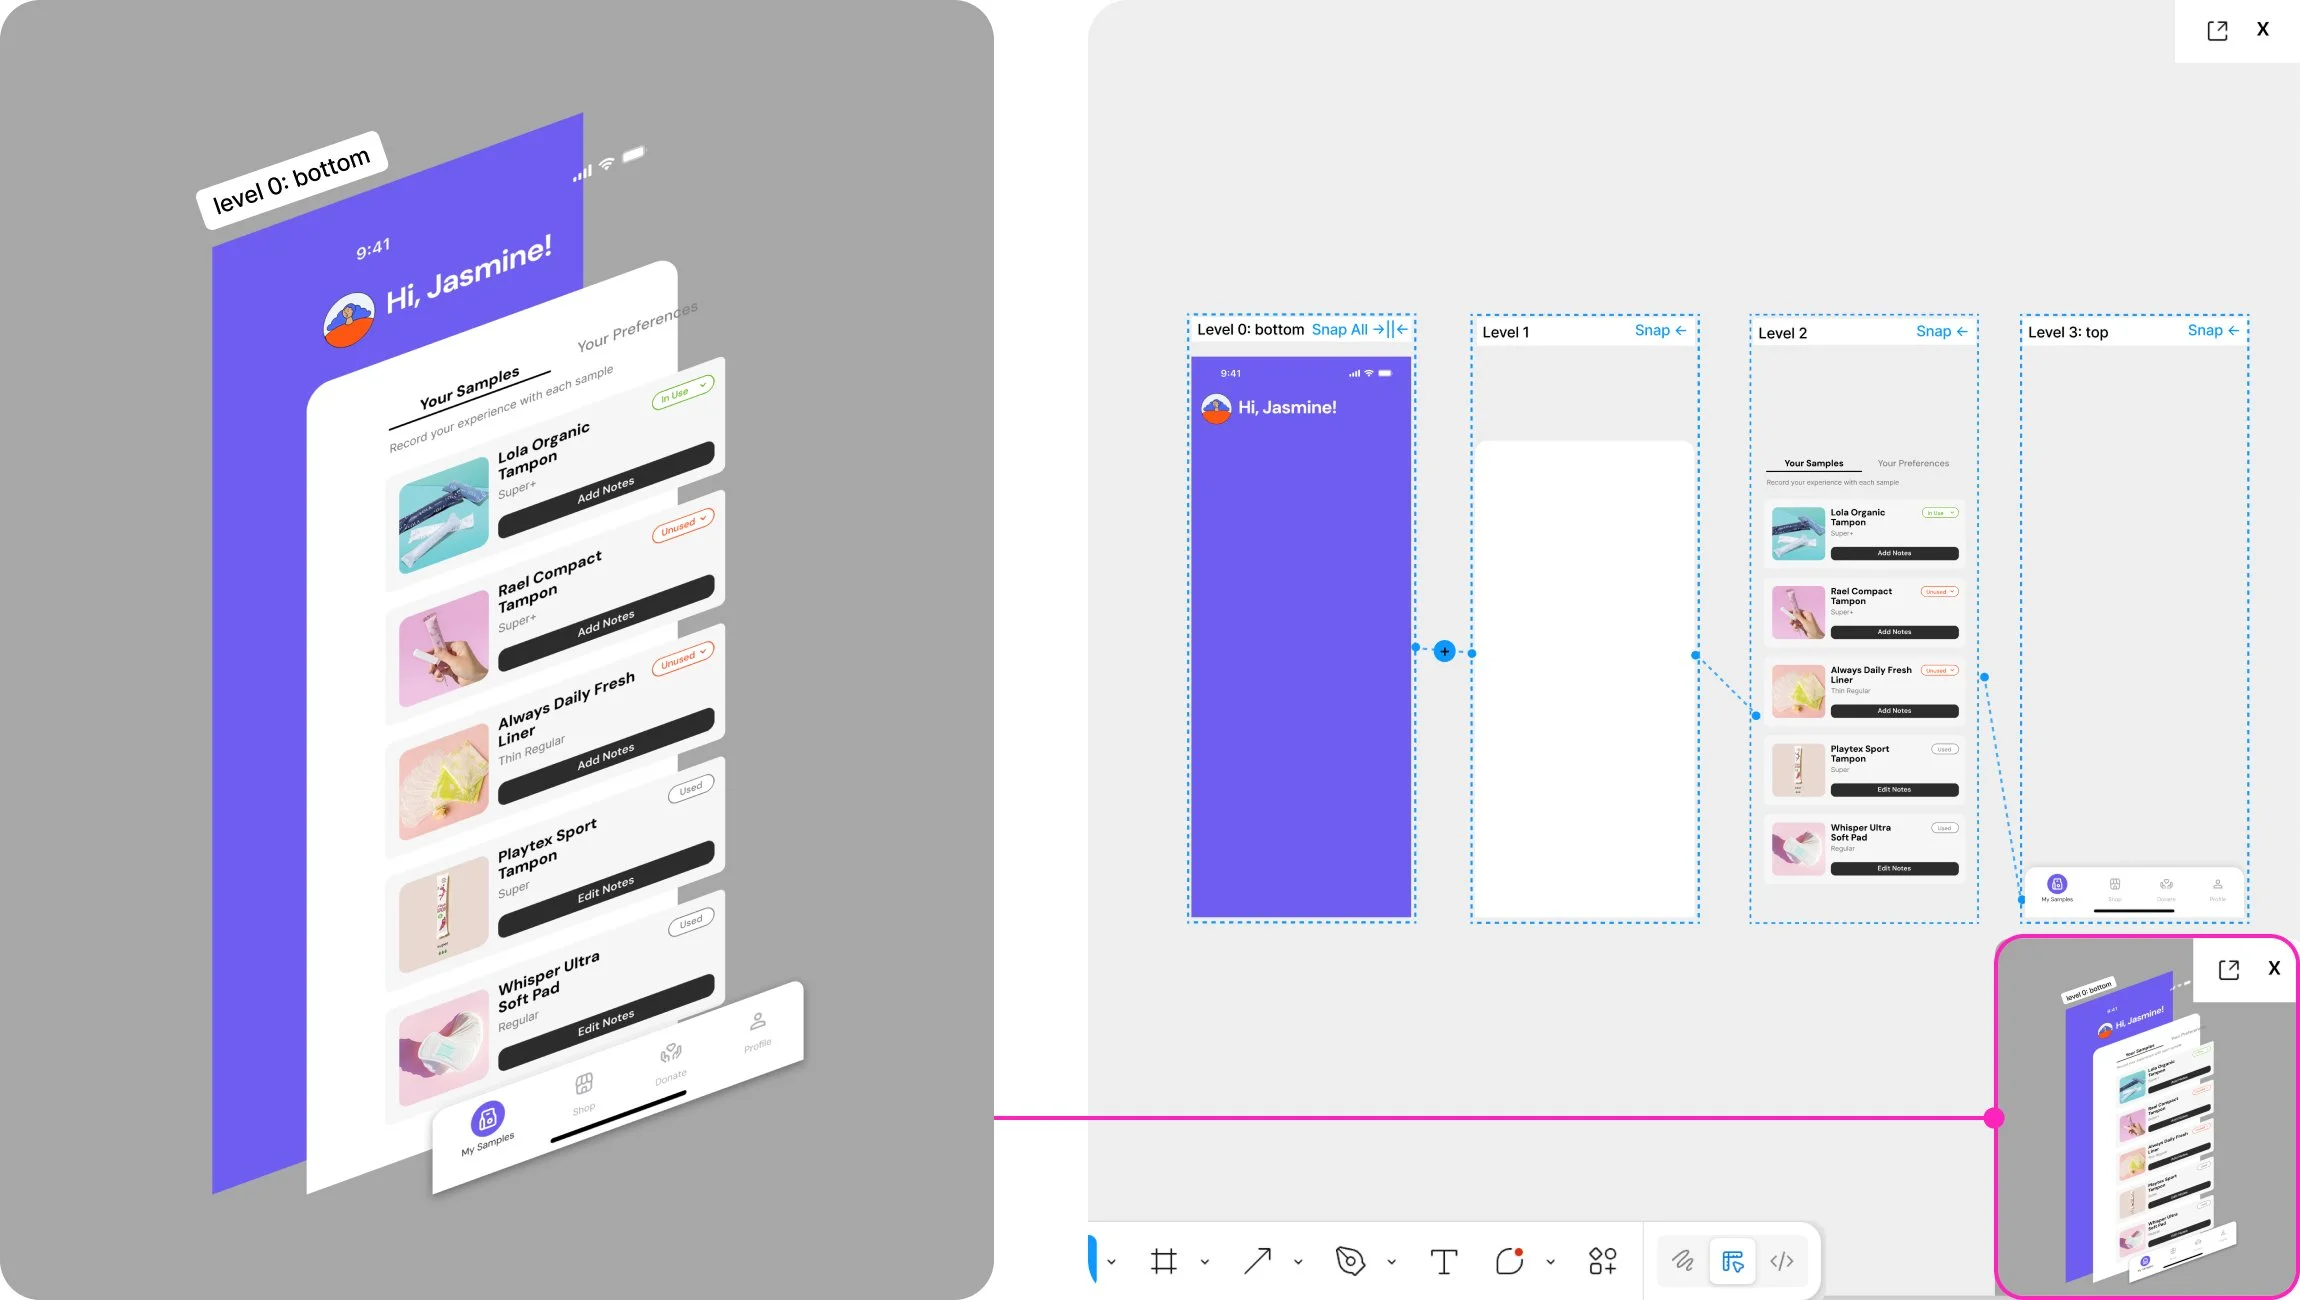Expand the Pen tool dropdown arrow
The image size is (2300, 1300).
(x=1391, y=1262)
